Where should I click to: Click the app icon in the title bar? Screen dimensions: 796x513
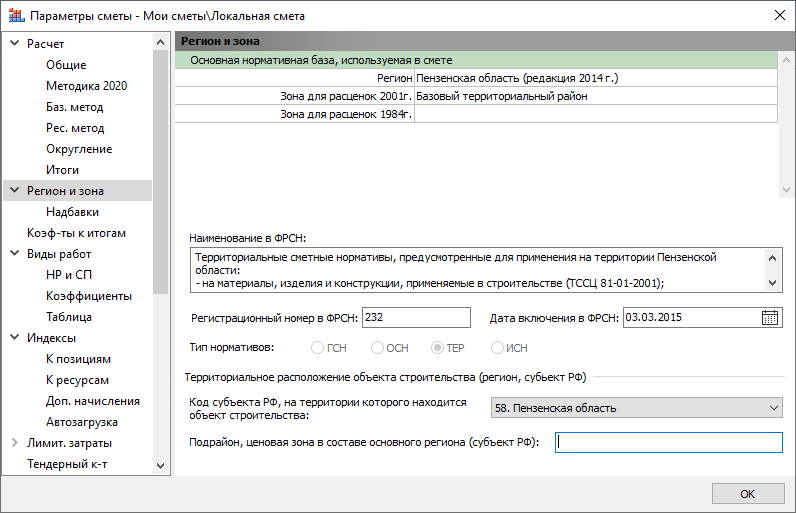(x=17, y=16)
